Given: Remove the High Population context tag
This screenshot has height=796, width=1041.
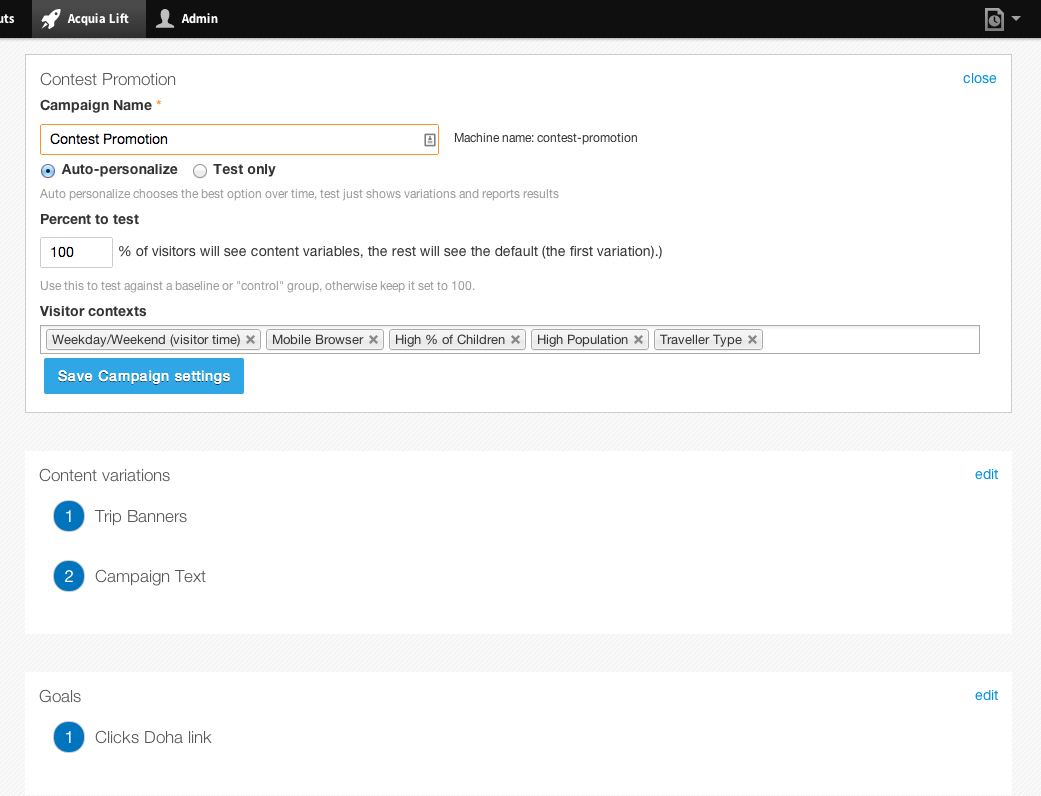Looking at the screenshot, I should point(638,340).
